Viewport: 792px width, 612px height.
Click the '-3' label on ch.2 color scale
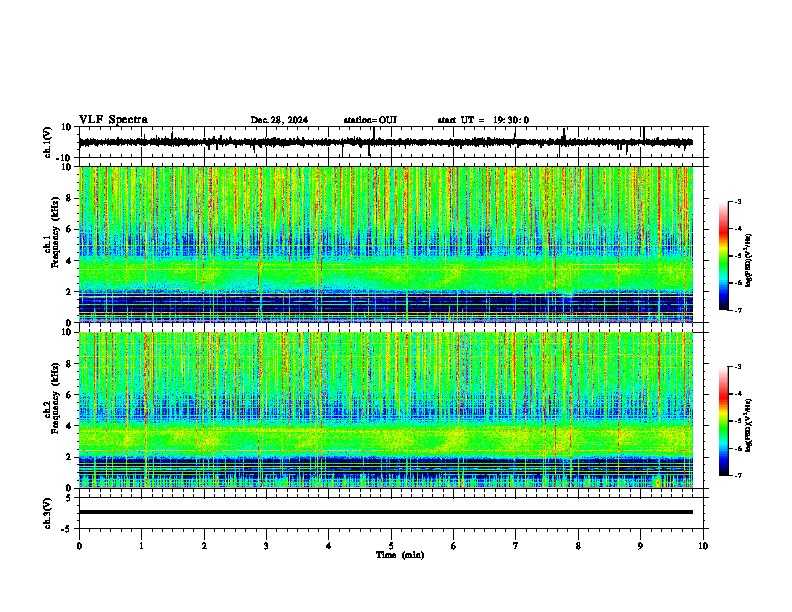click(738, 367)
